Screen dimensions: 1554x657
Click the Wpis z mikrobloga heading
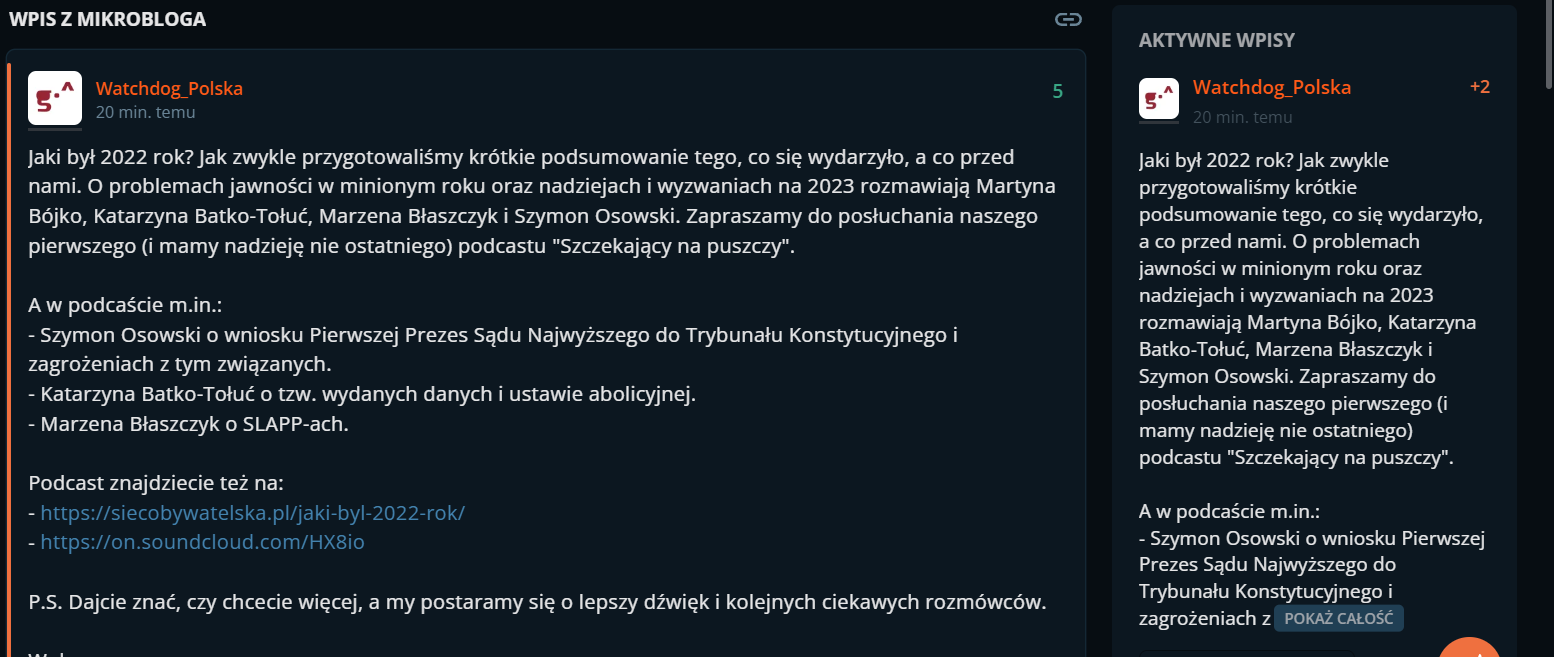pyautogui.click(x=107, y=19)
